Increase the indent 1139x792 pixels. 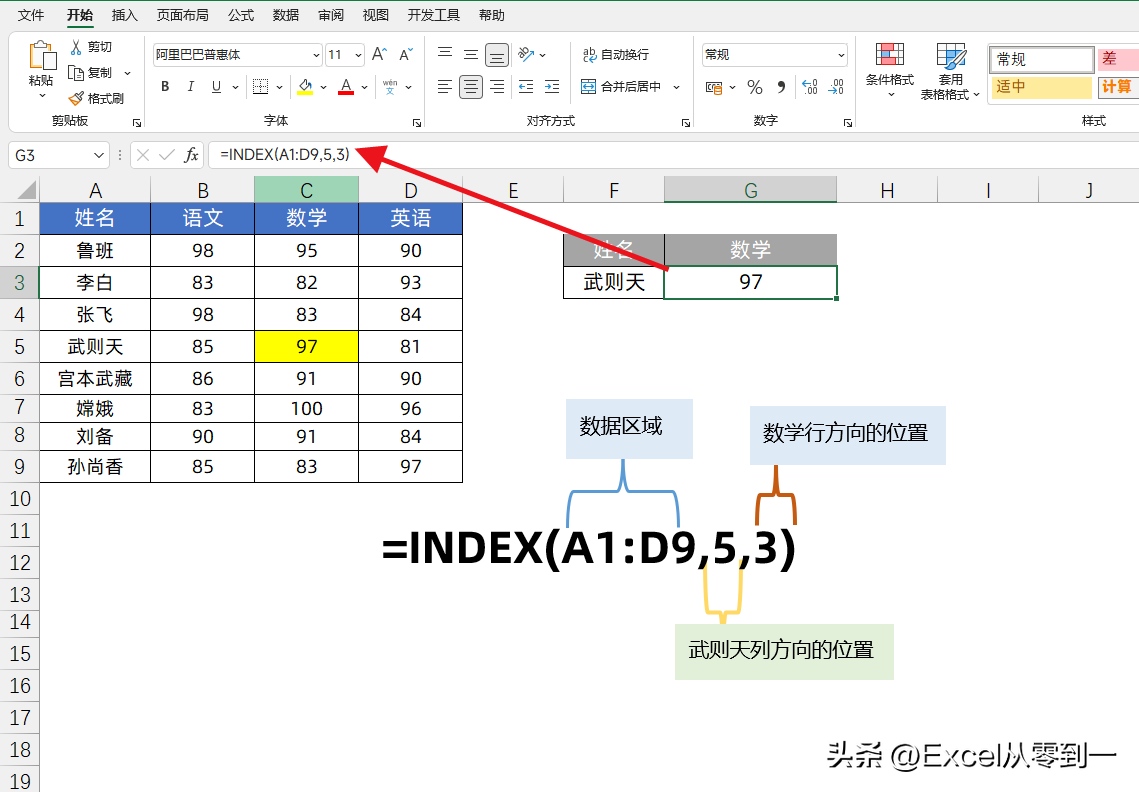point(552,87)
